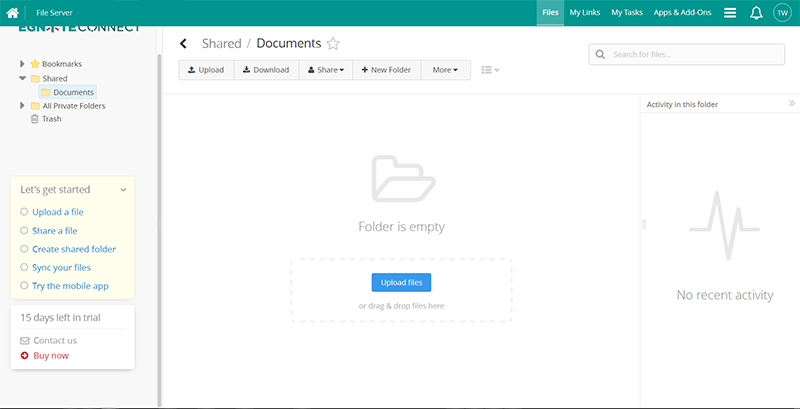The image size is (800, 409).
Task: Open the Share a file link
Action: [55, 231]
